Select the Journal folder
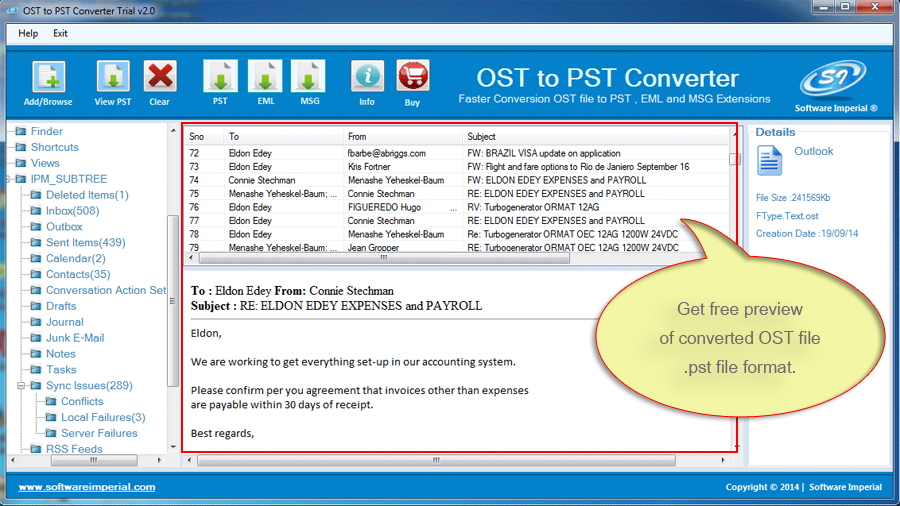Viewport: 900px width, 506px height. (65, 322)
